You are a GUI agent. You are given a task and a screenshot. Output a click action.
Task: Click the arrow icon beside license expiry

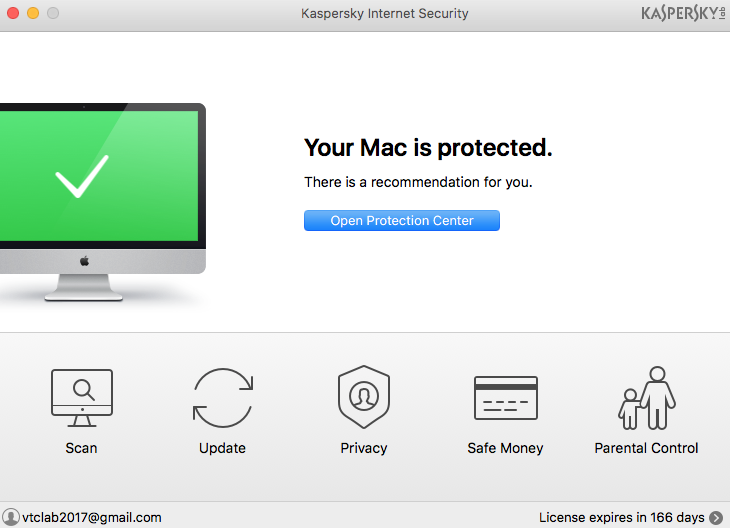point(716,517)
